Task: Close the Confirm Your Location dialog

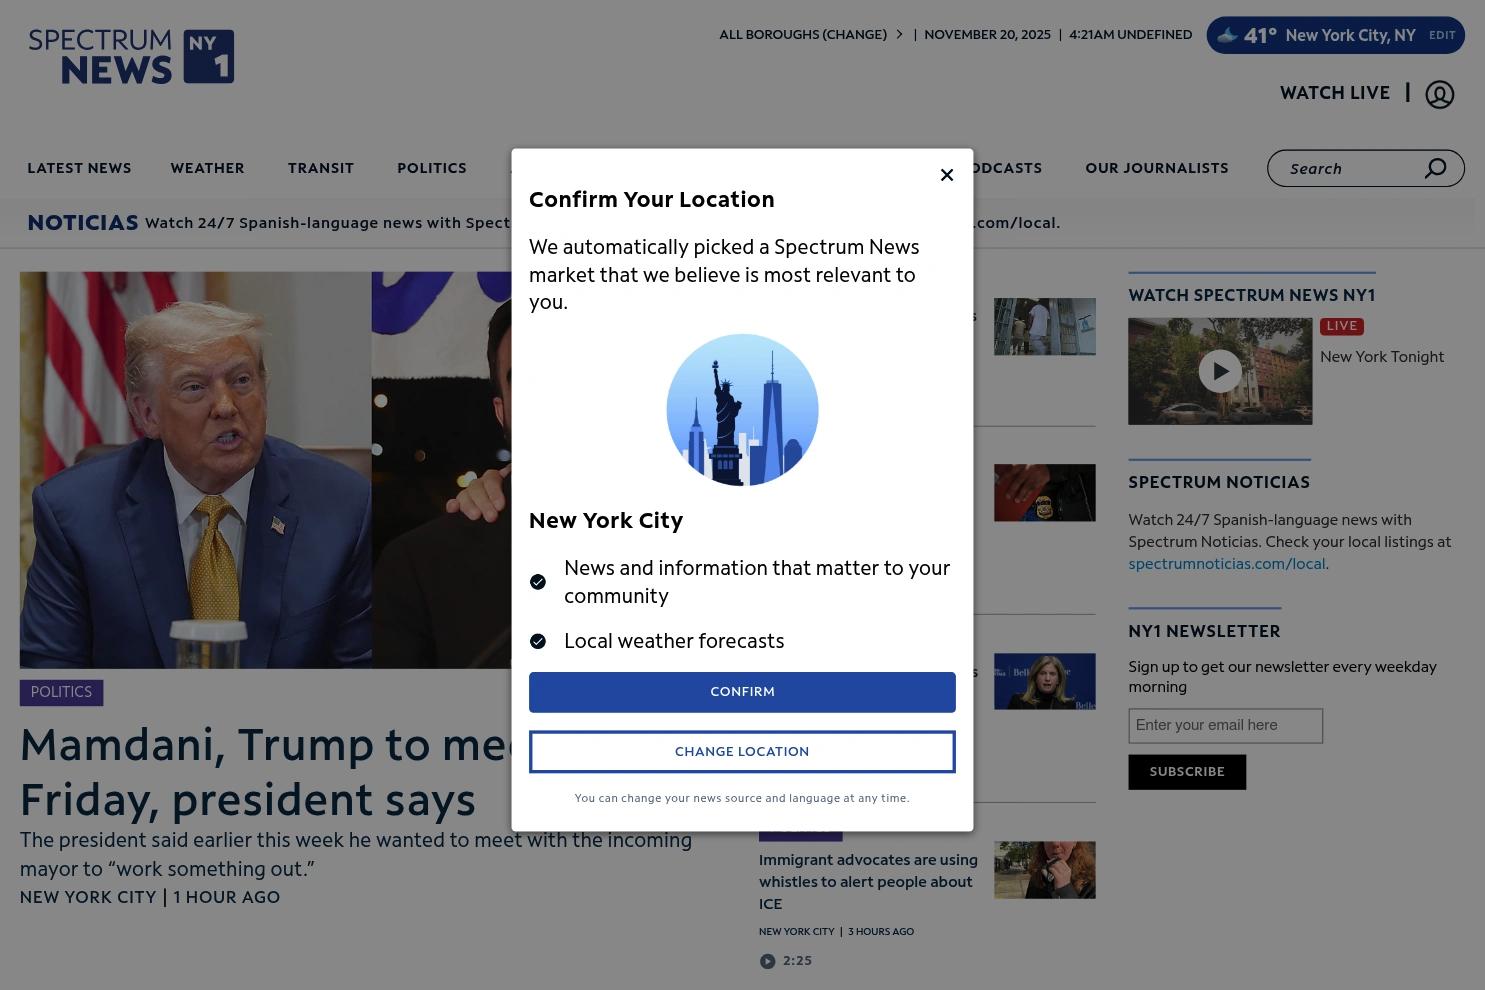Action: click(947, 175)
